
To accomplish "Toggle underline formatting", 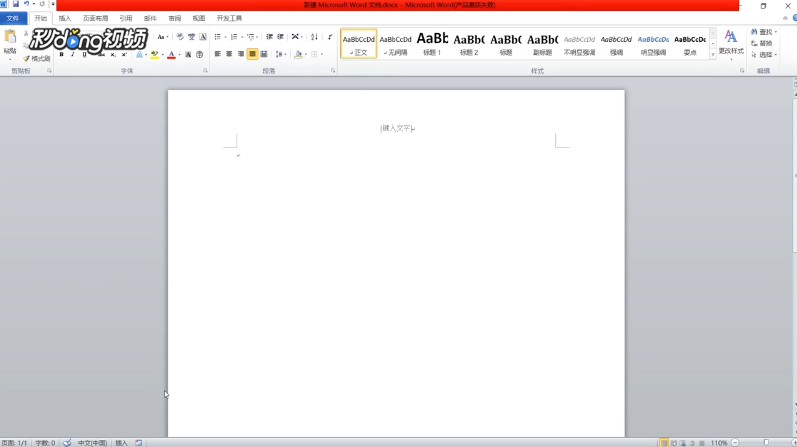I will 84,54.
